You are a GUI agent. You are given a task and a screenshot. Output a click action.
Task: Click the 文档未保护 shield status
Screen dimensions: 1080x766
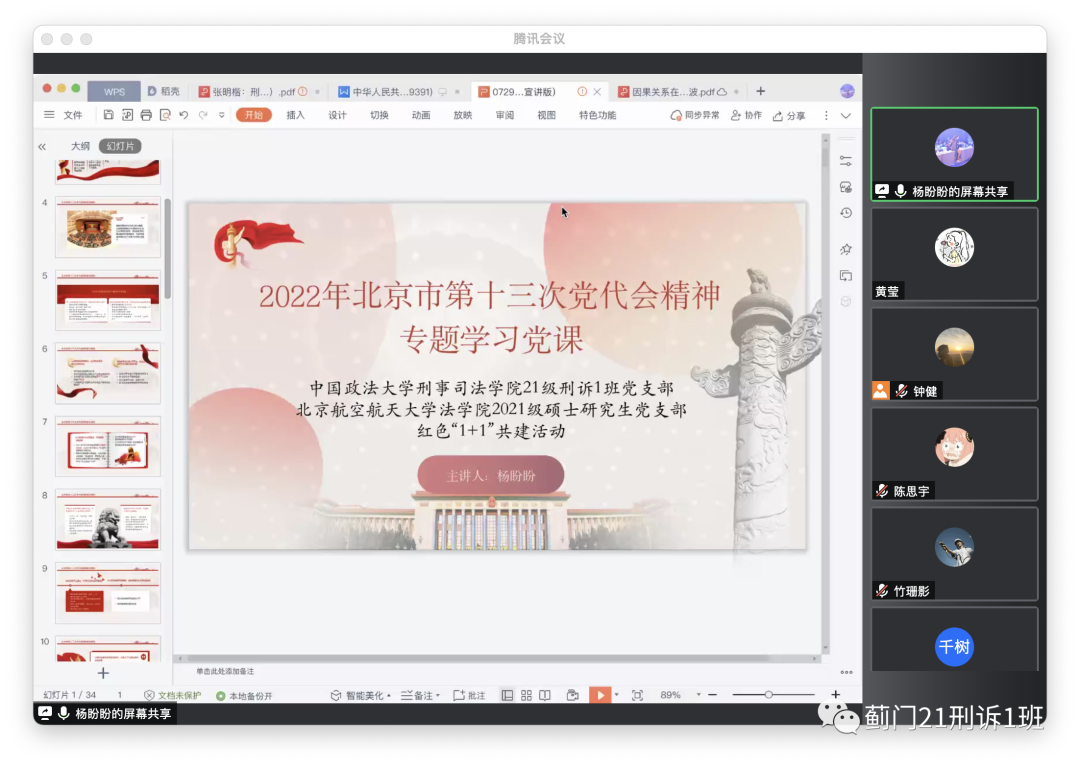click(172, 696)
